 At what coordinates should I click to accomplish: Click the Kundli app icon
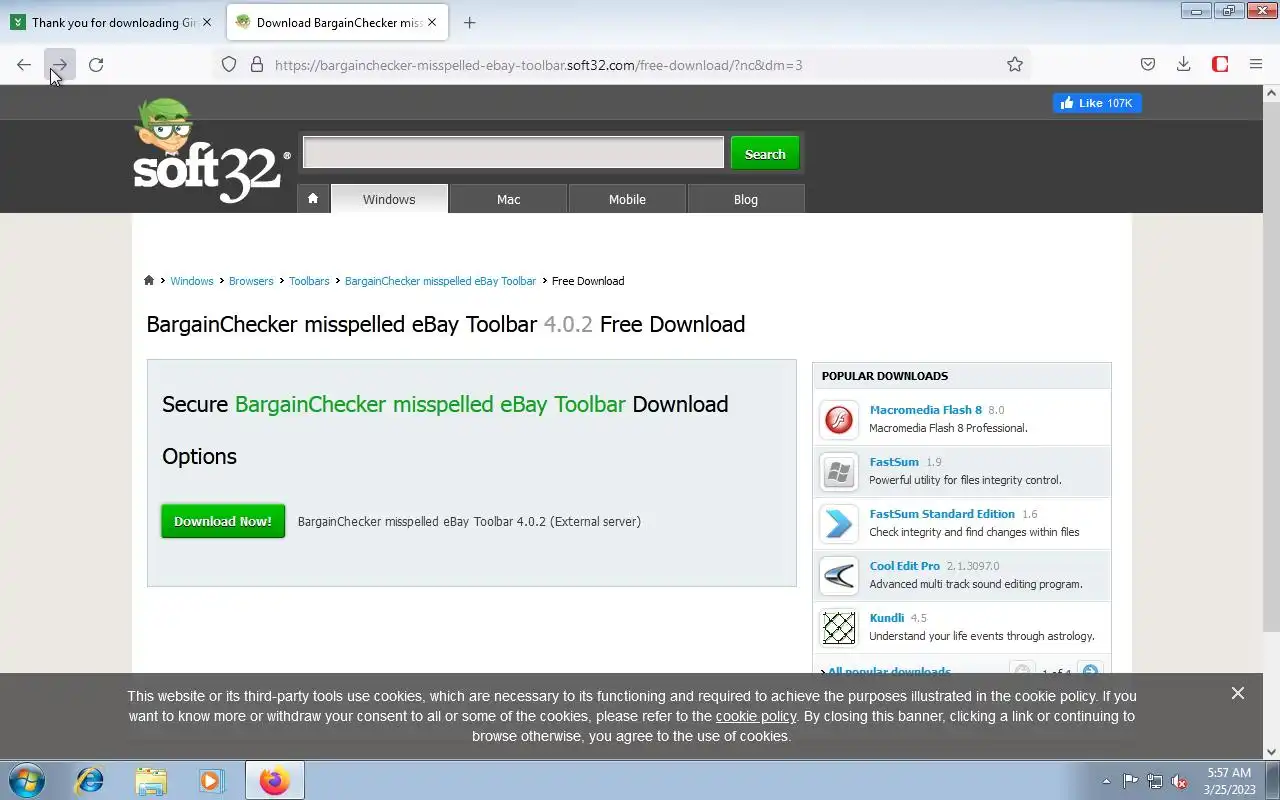pos(839,628)
